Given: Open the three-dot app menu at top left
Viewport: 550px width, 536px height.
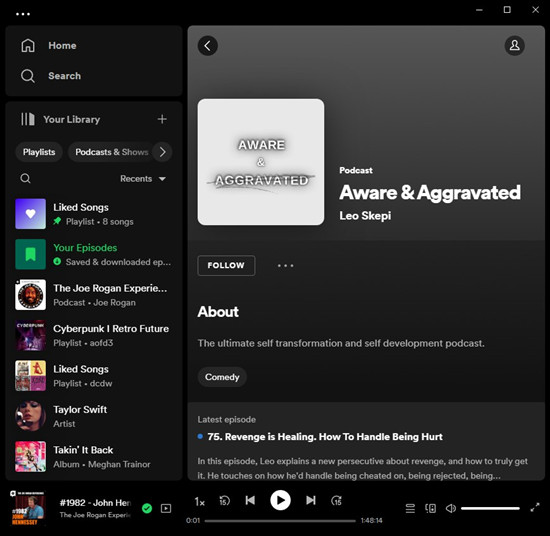Looking at the screenshot, I should click(23, 14).
